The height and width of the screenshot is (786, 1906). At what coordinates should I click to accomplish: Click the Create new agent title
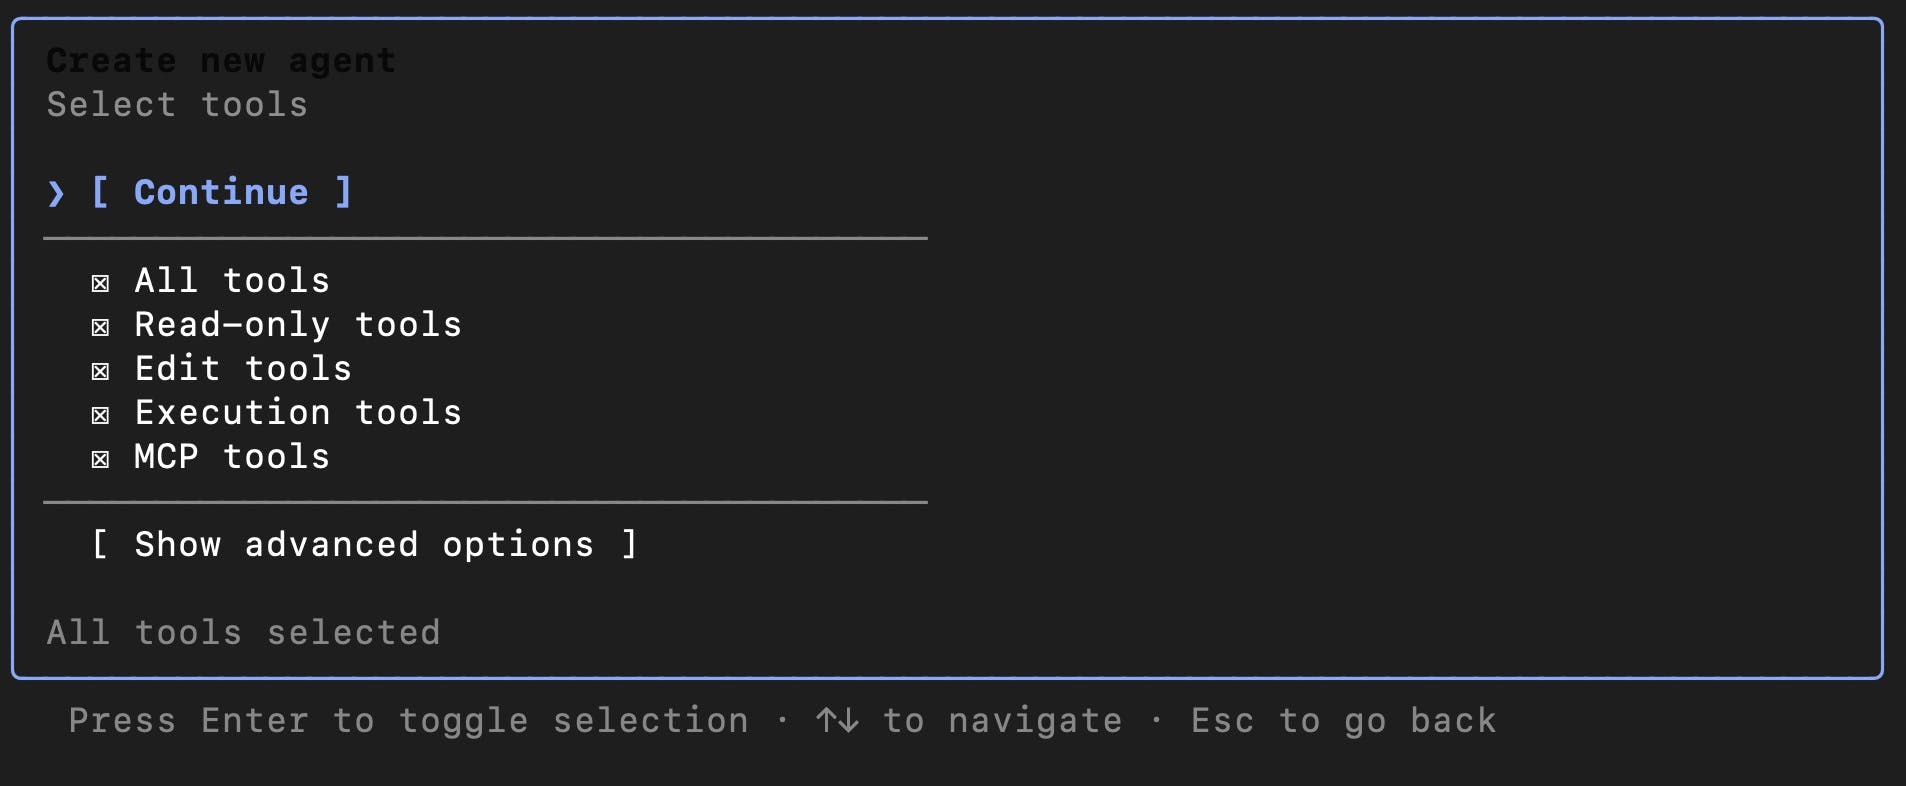point(221,60)
